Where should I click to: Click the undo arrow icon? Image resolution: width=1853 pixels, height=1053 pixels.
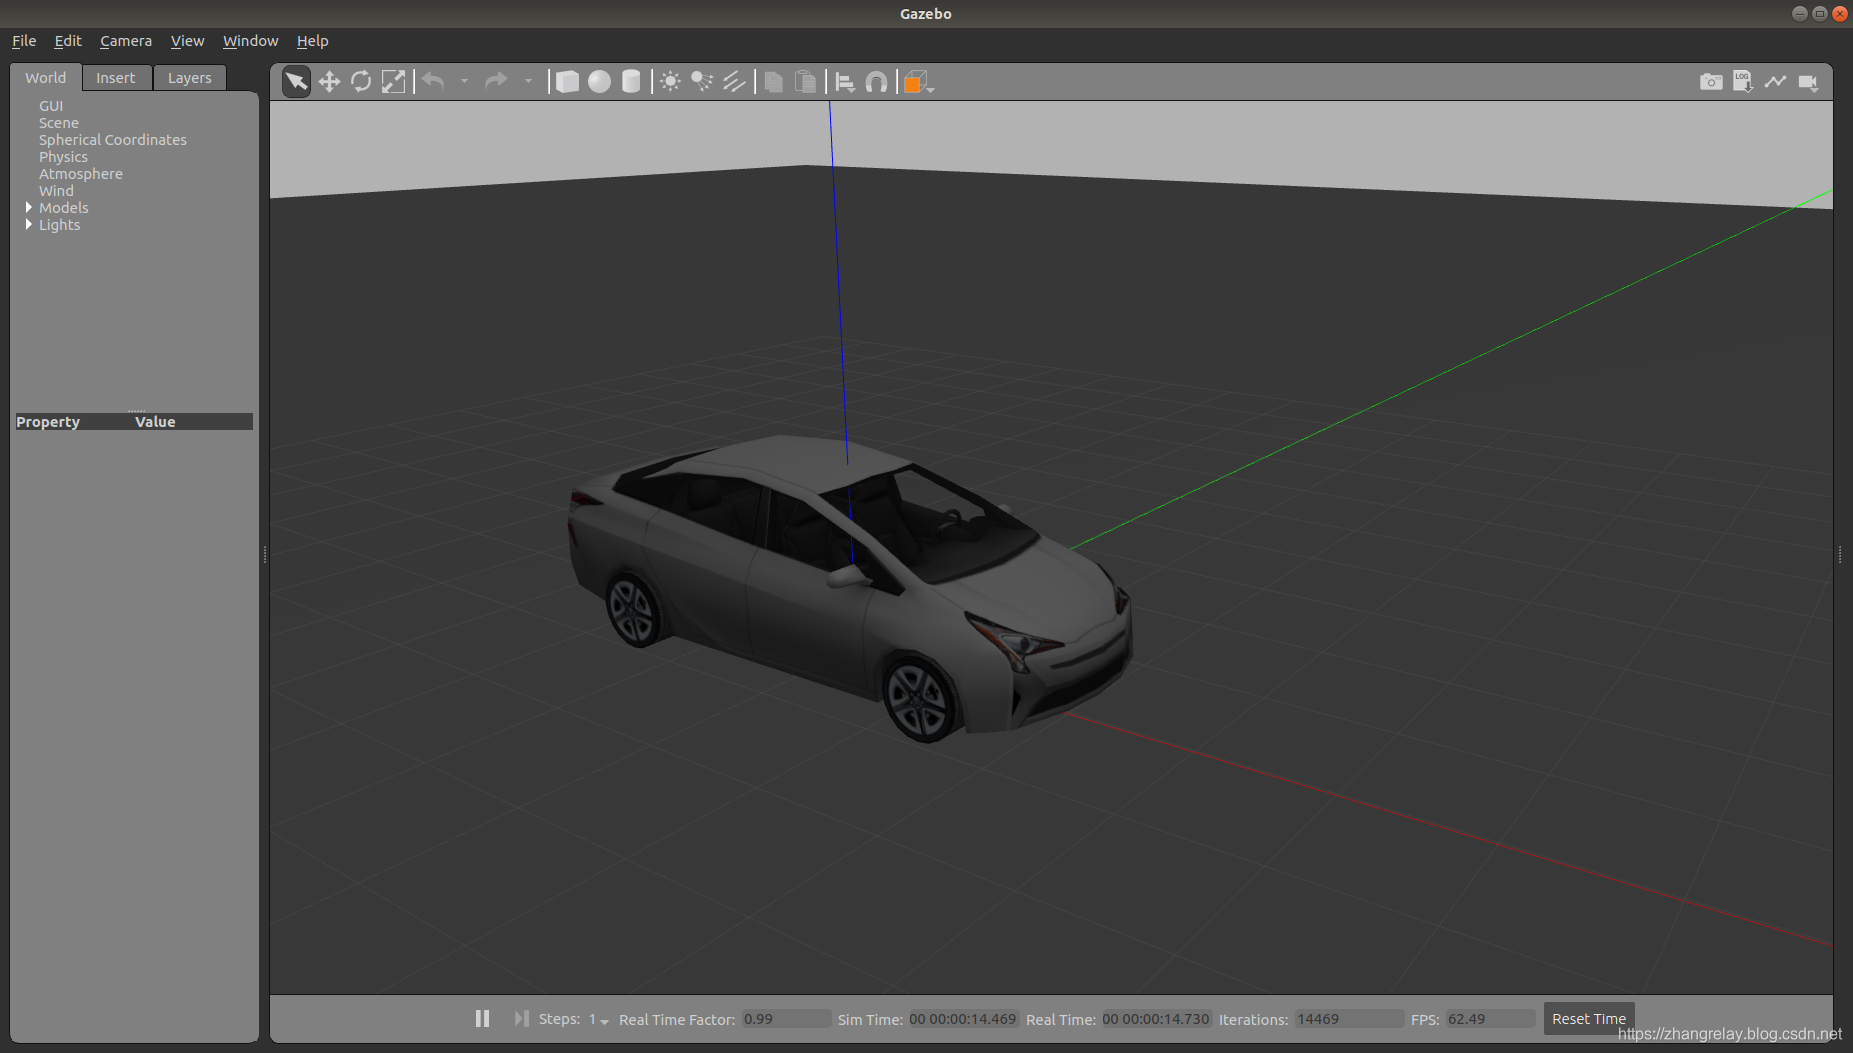[433, 81]
